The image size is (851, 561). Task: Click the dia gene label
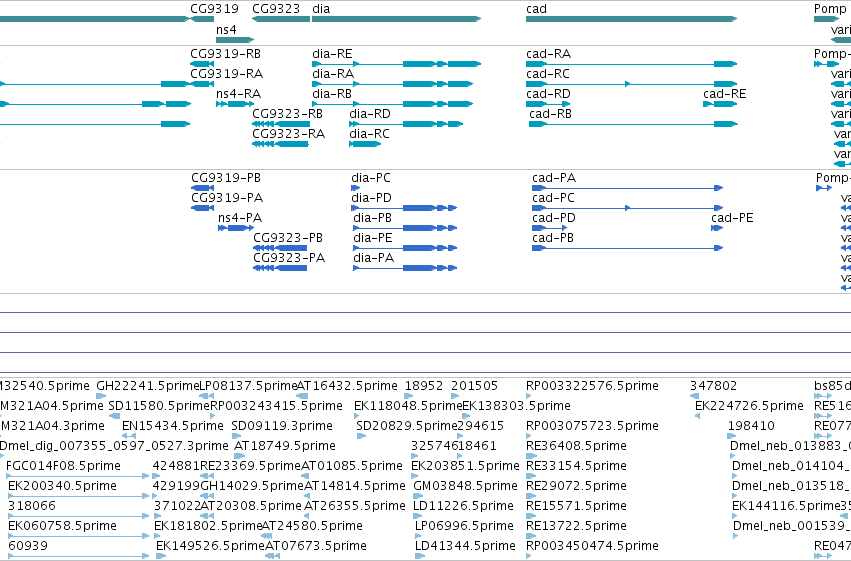point(321,9)
